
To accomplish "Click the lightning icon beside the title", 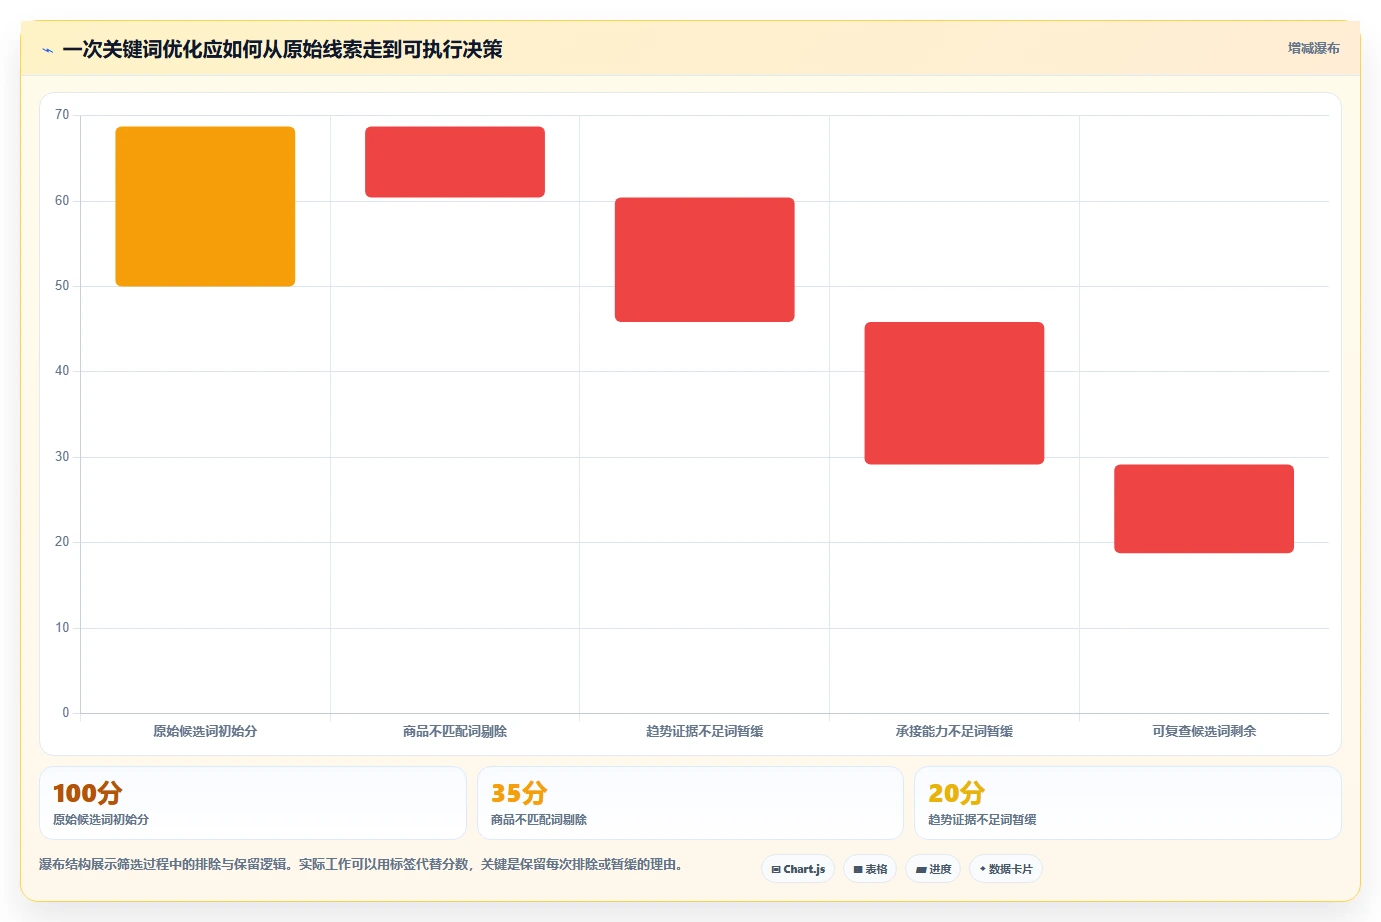I will 47,50.
